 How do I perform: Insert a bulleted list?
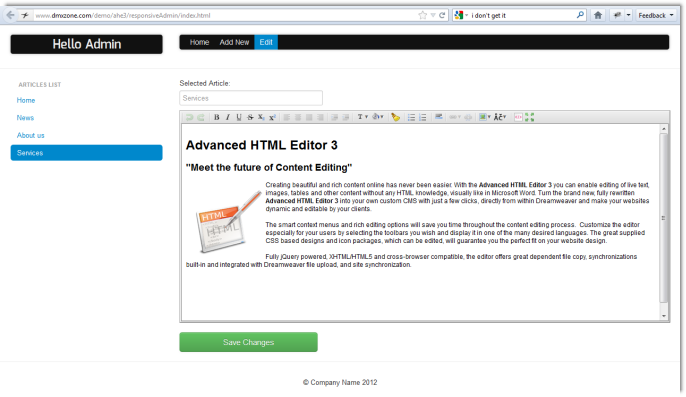pos(411,117)
